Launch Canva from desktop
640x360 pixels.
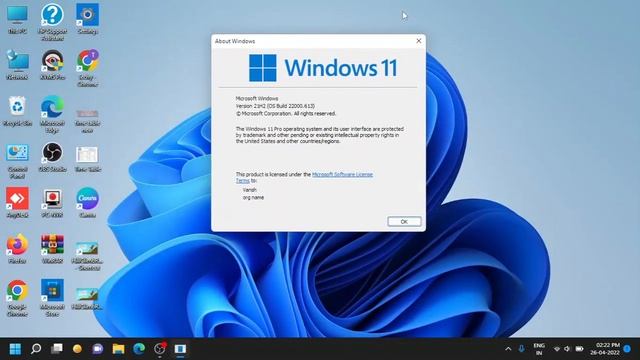point(87,203)
